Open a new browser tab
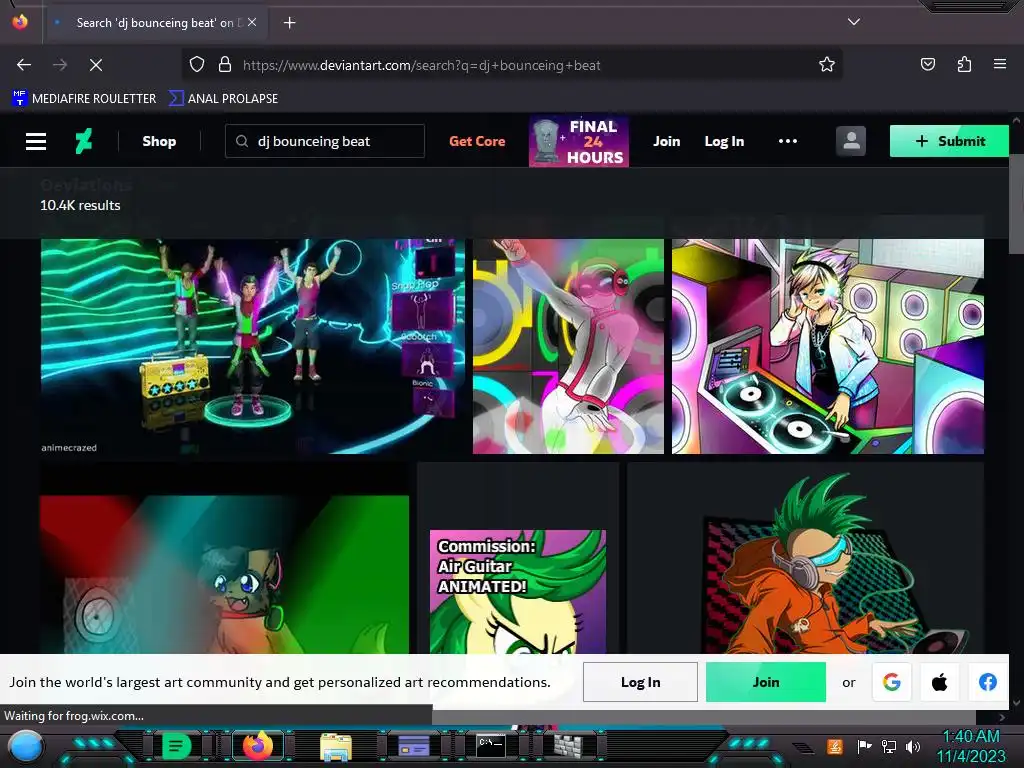This screenshot has height=768, width=1024. tap(289, 23)
